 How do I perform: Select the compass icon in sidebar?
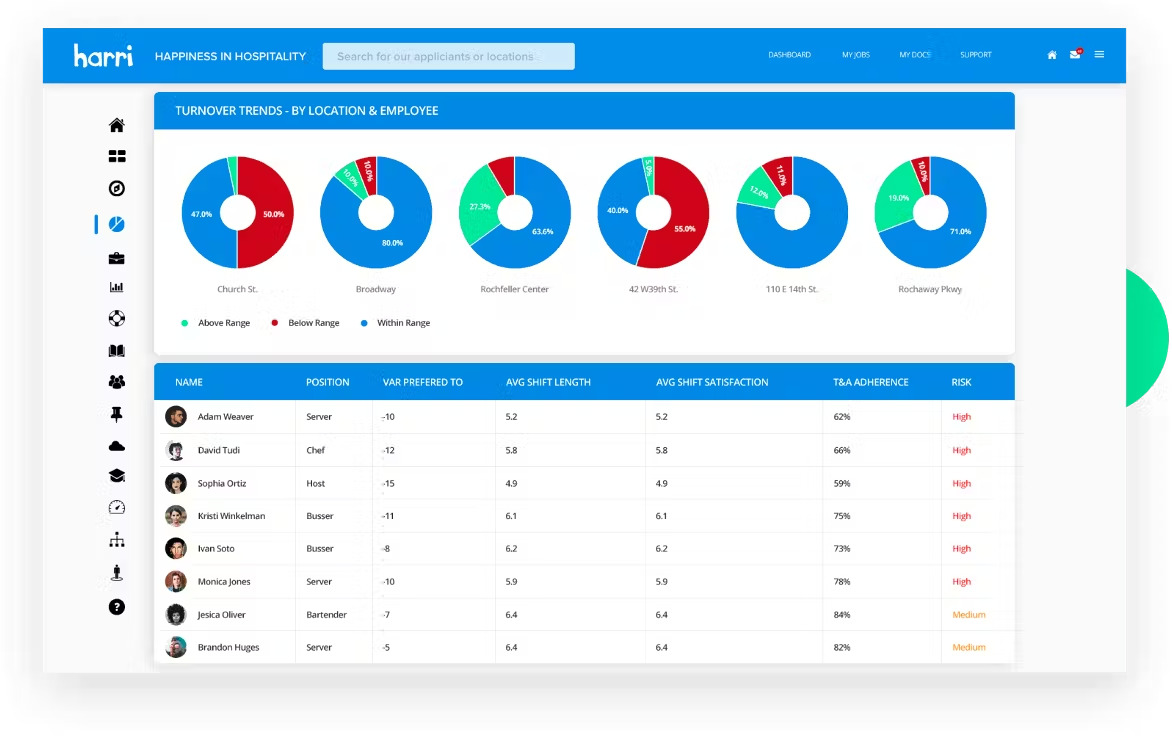[117, 188]
